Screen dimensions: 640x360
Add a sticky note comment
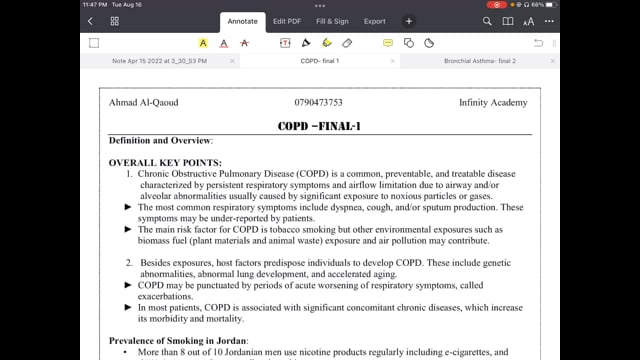[388, 43]
